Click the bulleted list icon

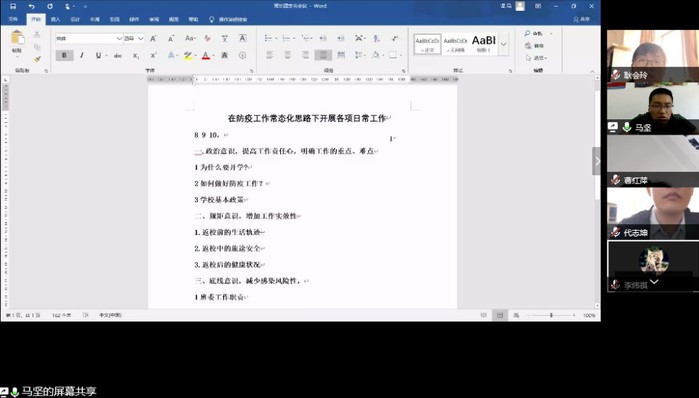pyautogui.click(x=268, y=38)
